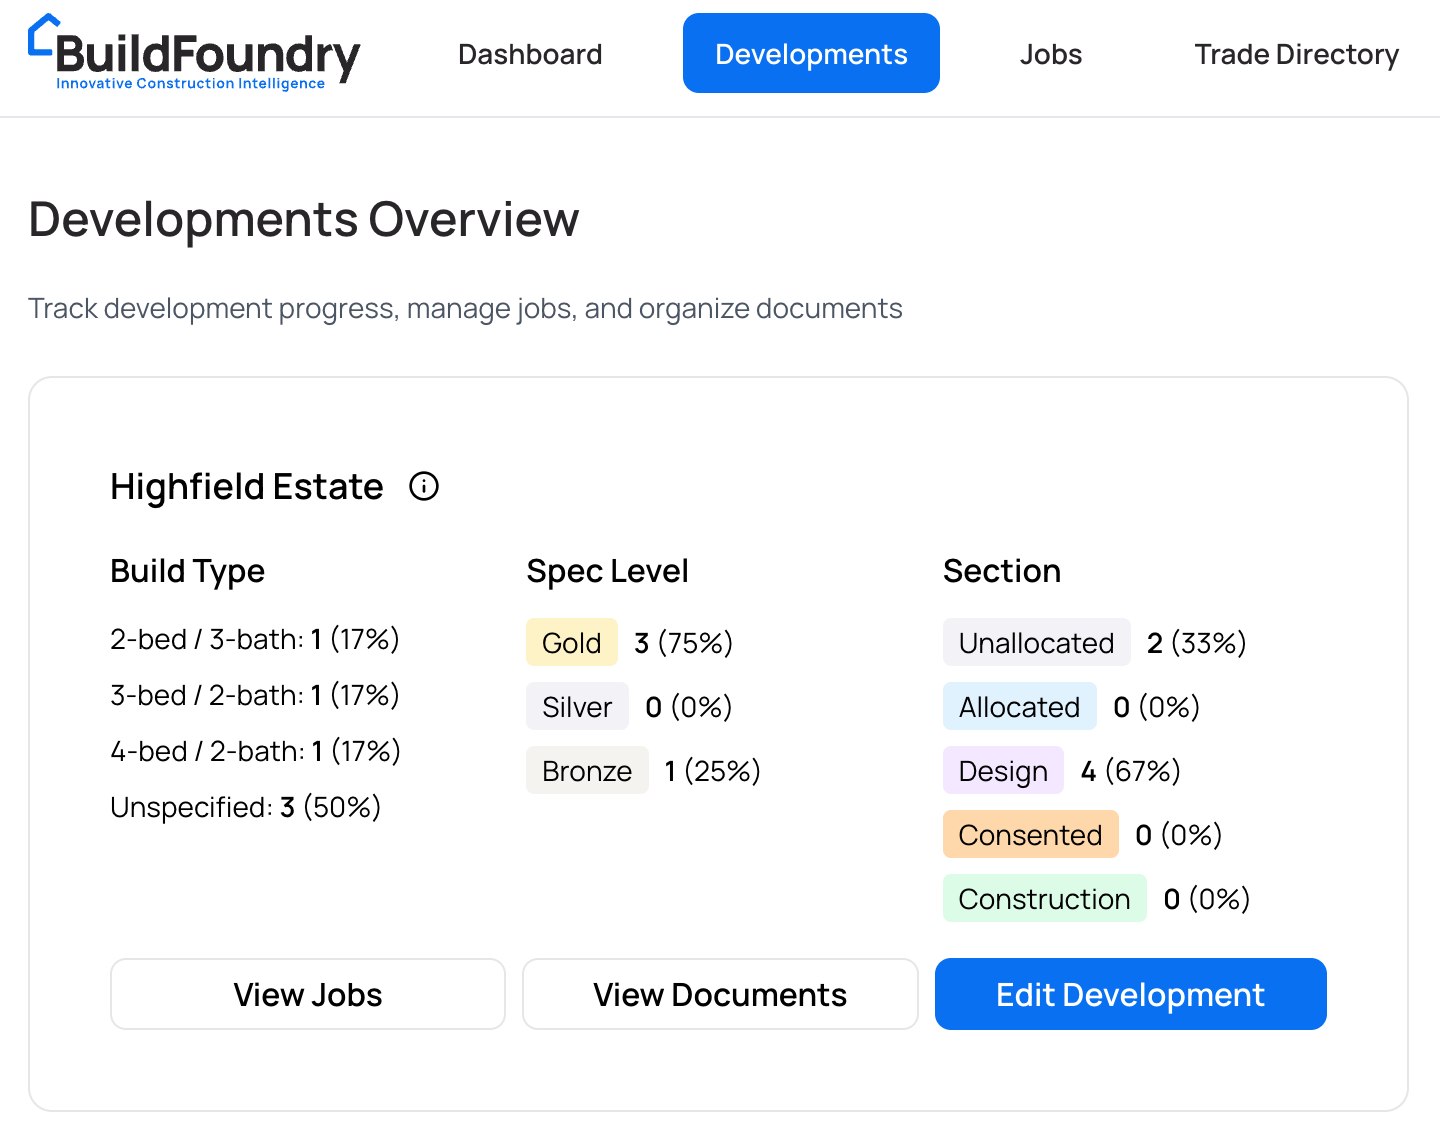Select the Design section tag
This screenshot has height=1138, width=1440.
point(1003,771)
